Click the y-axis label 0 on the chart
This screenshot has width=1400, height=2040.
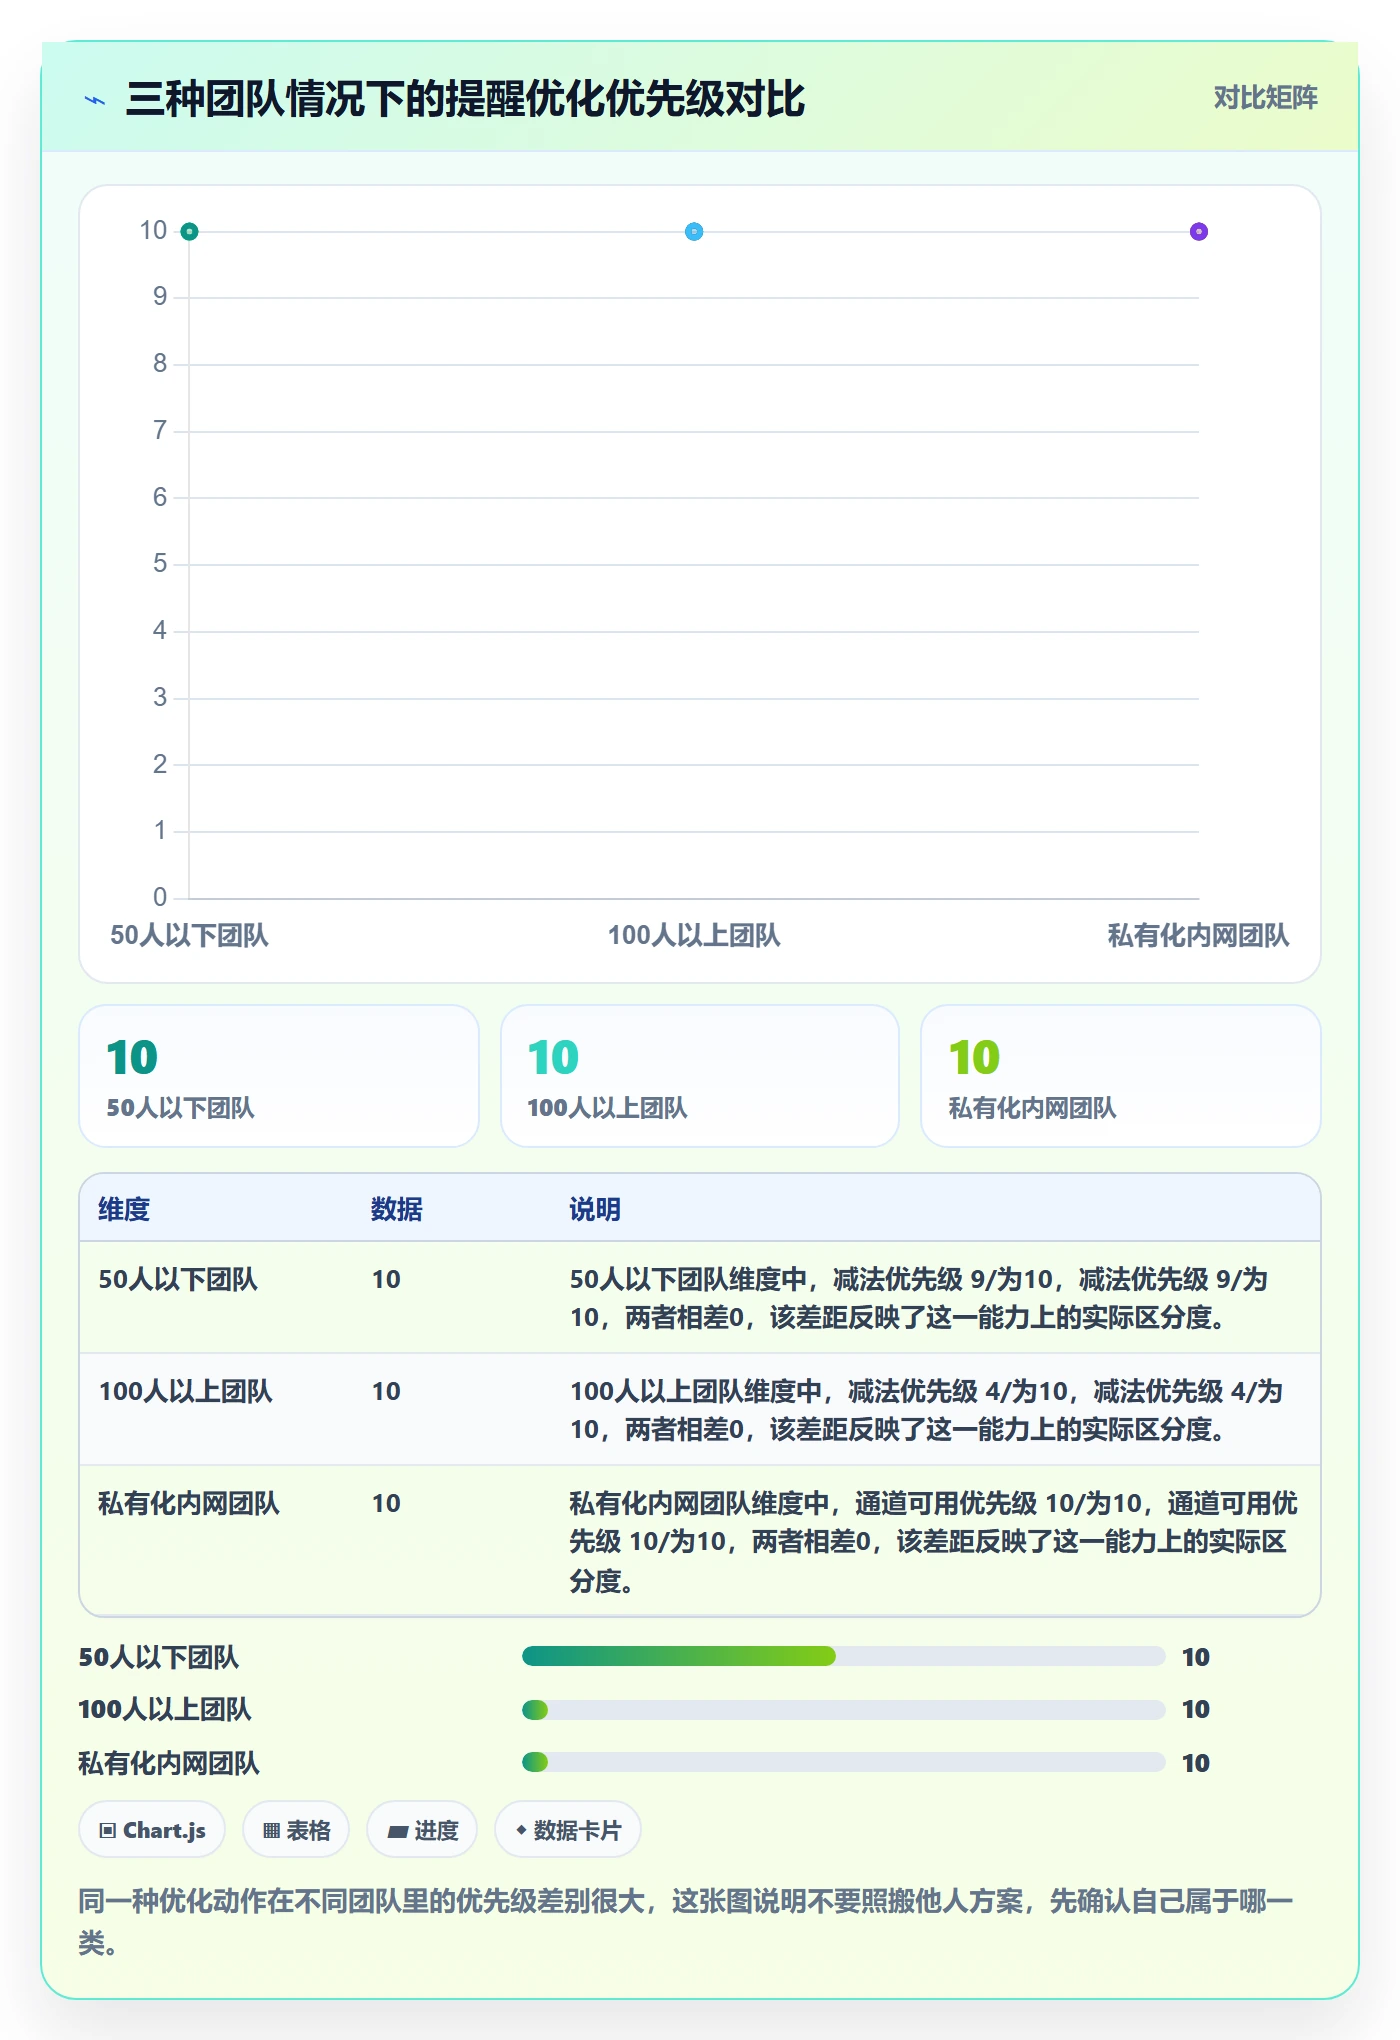click(x=160, y=897)
